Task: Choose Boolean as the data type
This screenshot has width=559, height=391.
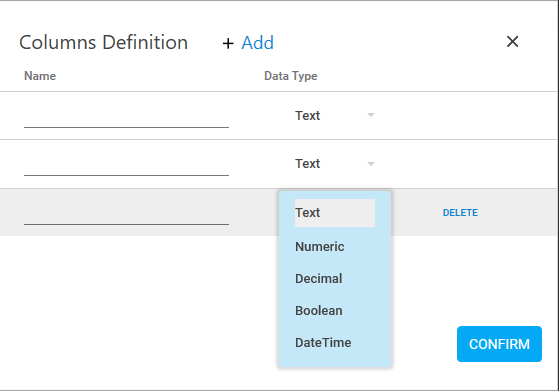Action: click(x=318, y=310)
